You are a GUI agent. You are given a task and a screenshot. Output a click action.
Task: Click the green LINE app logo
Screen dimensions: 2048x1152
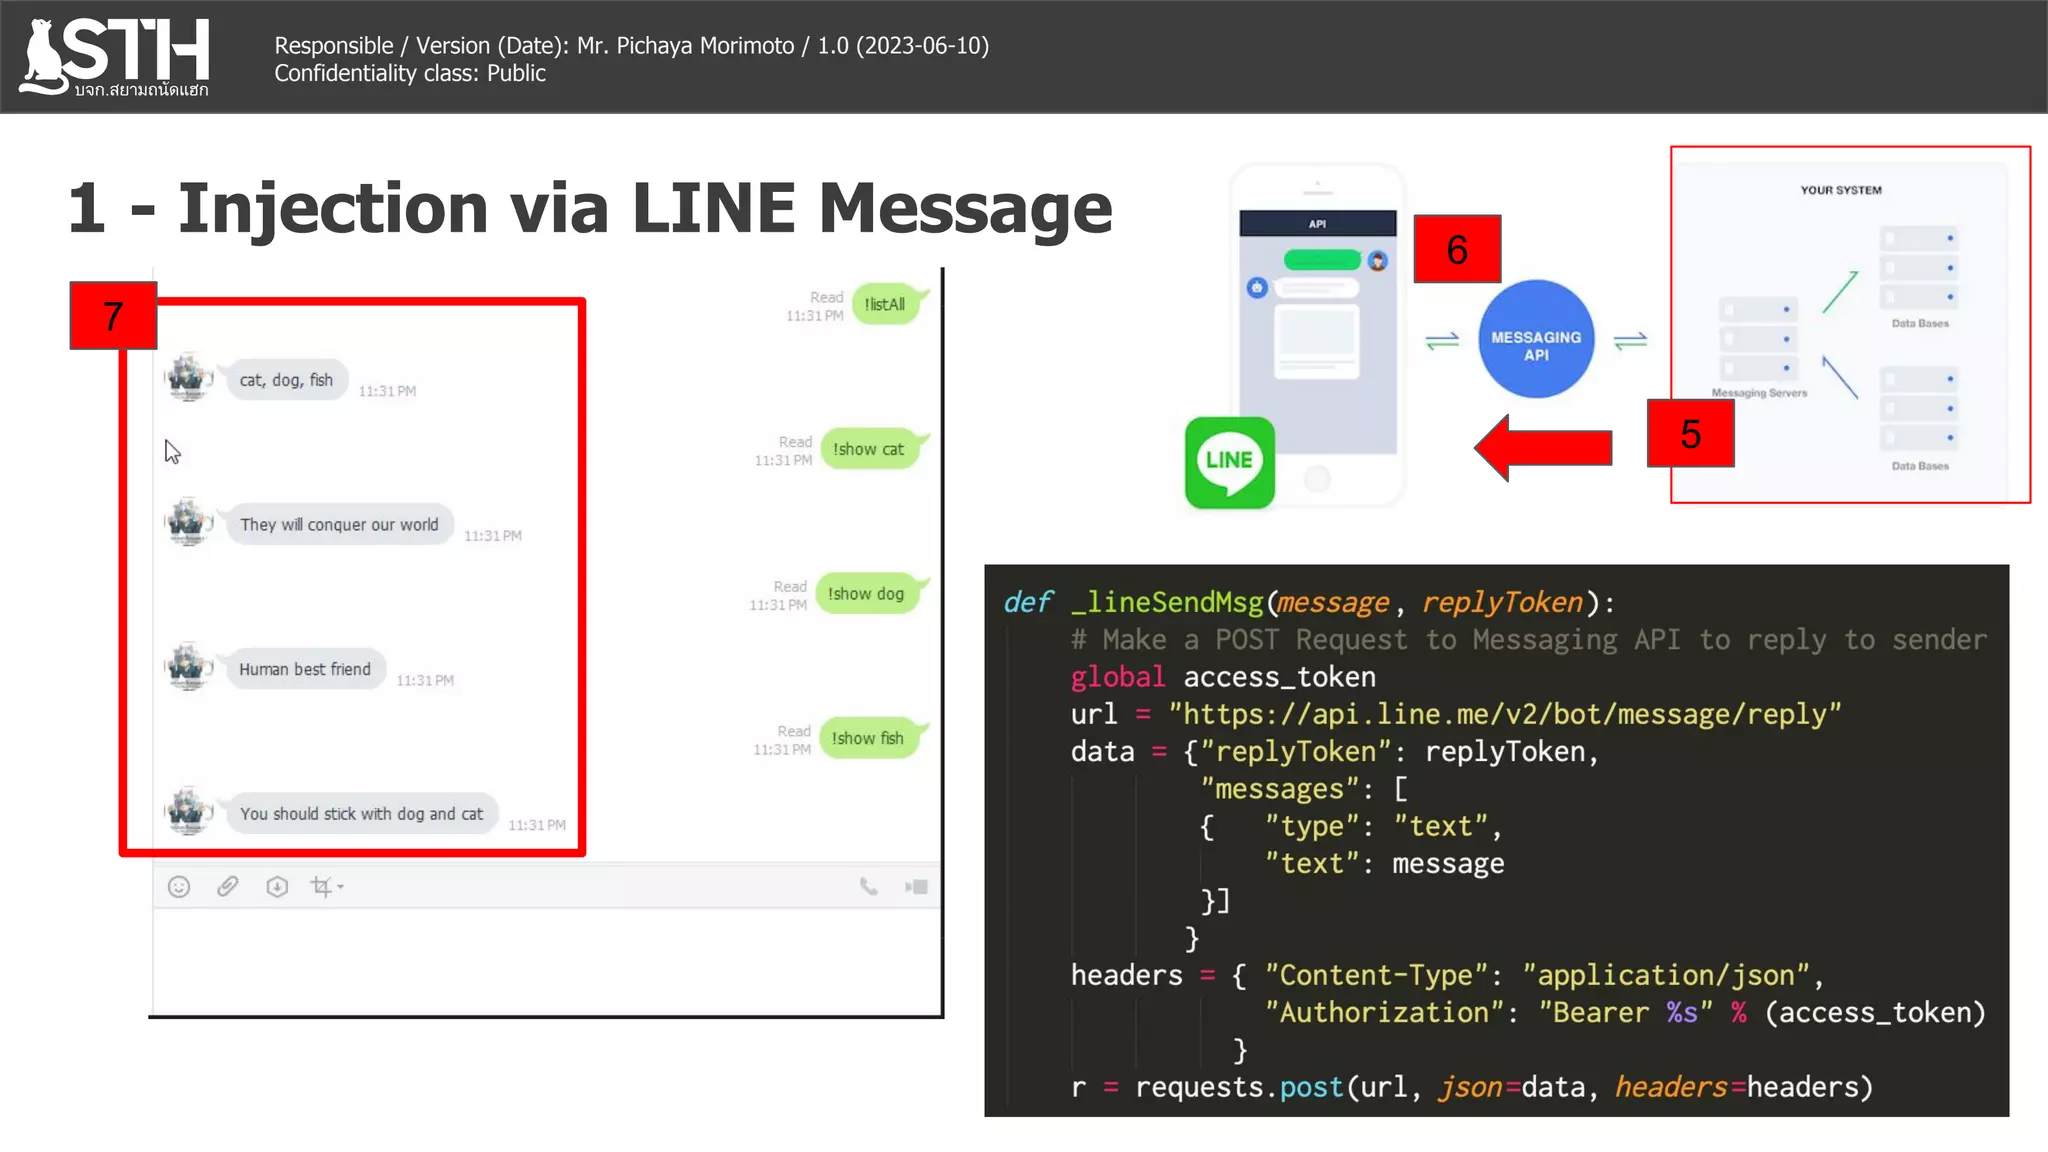pos(1229,462)
